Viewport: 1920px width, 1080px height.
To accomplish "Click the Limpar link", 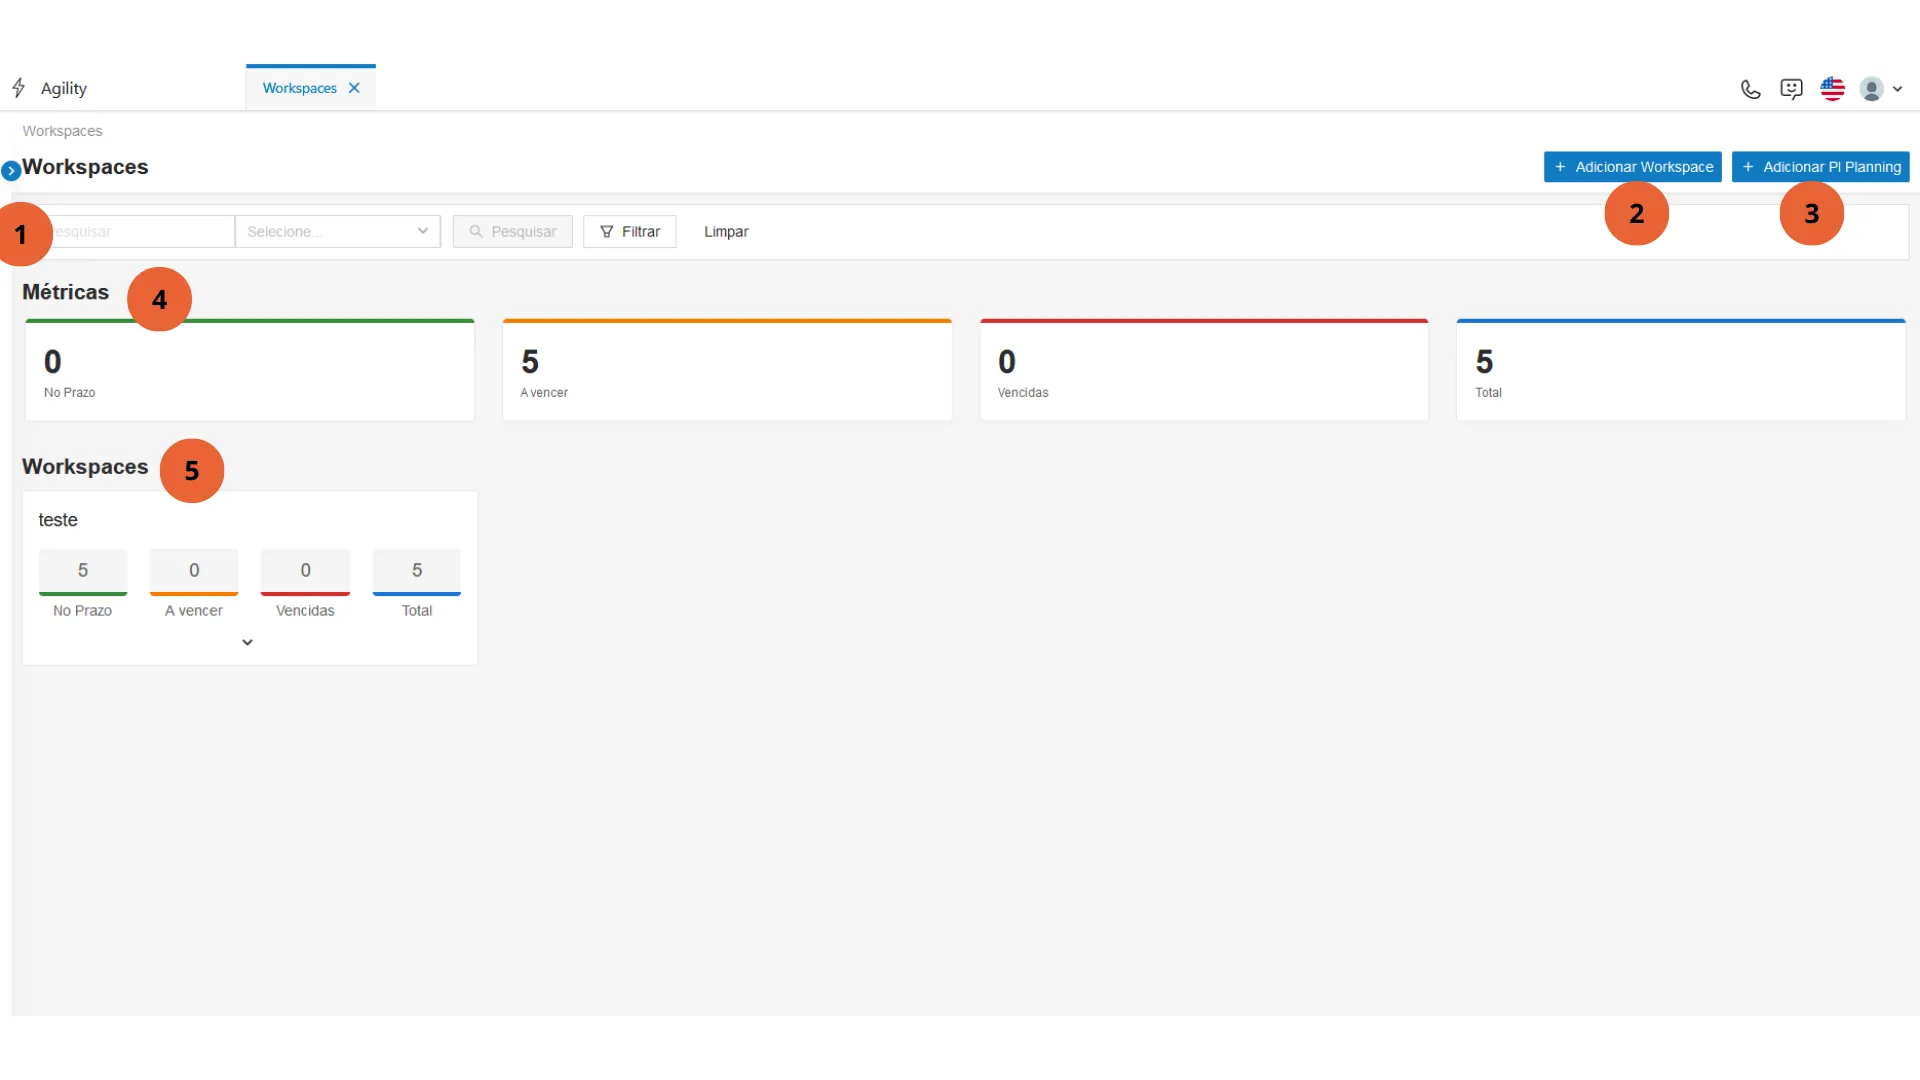I will [726, 231].
